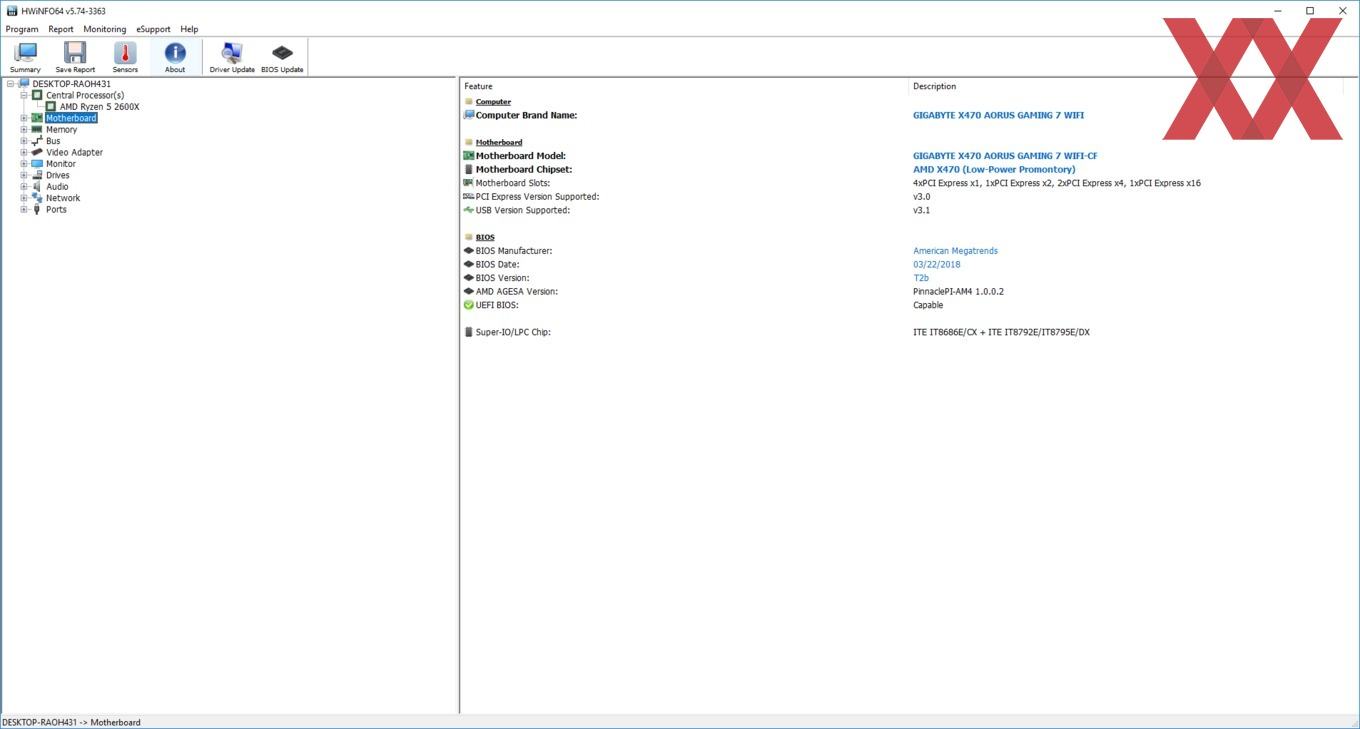The height and width of the screenshot is (729, 1360).
Task: Click the Monitor tree node icon
Action: tap(37, 164)
